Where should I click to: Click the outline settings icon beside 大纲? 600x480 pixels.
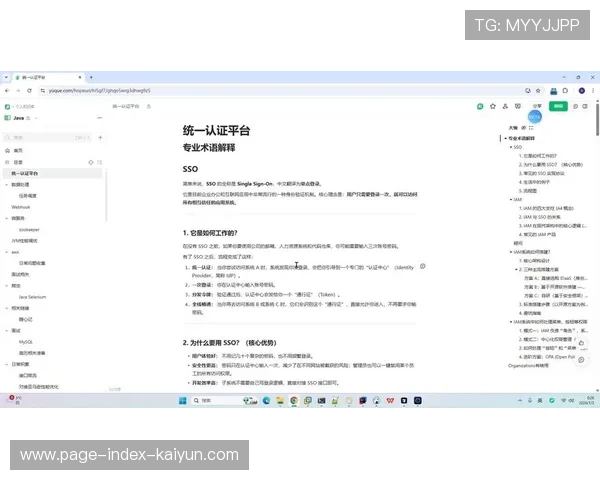tap(523, 128)
